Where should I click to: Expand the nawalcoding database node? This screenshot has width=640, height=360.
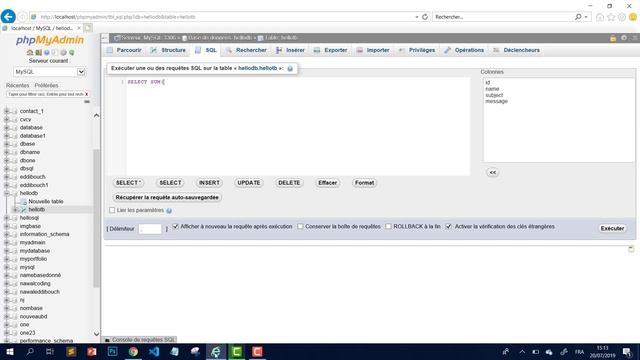pos(6,283)
